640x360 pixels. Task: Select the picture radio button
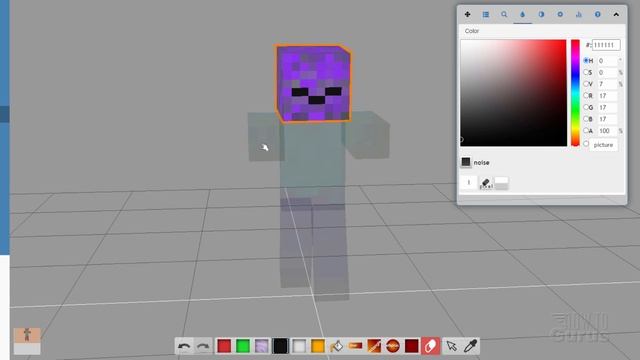586,144
